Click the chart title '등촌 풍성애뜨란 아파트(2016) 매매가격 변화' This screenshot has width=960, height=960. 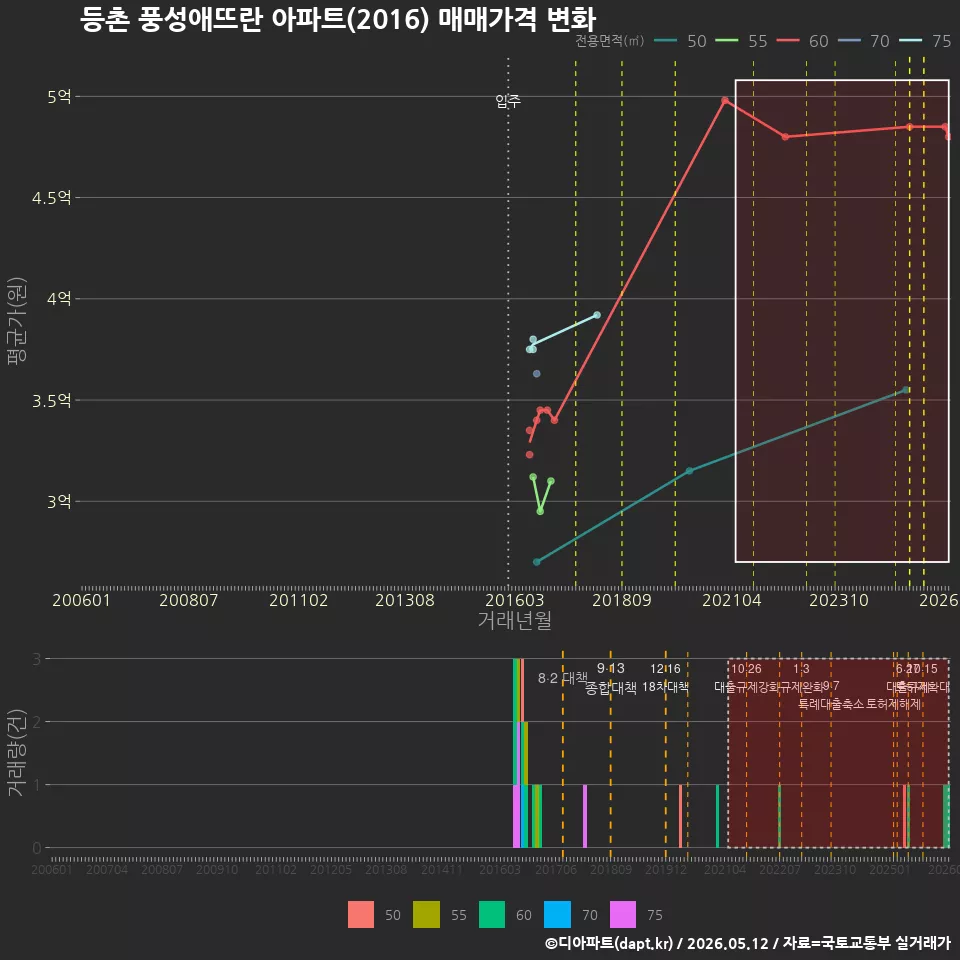[x=338, y=19]
